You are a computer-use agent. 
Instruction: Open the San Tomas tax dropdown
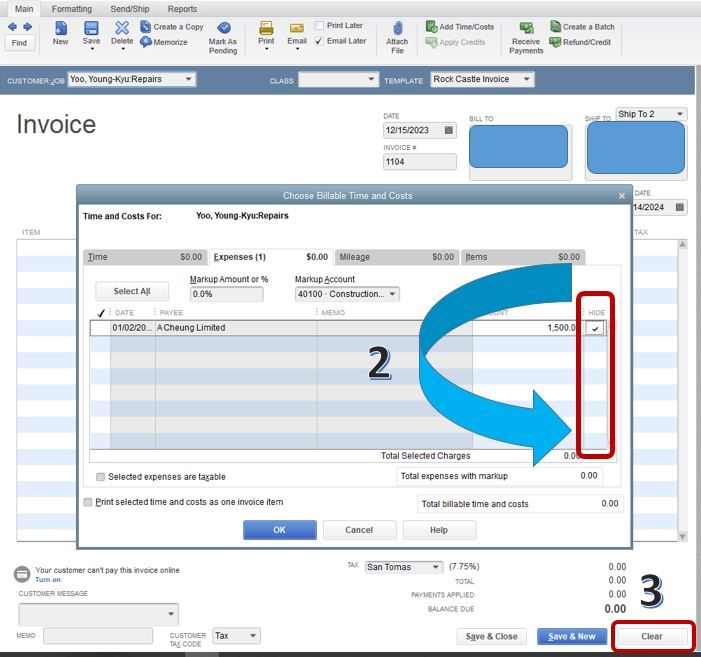coord(435,567)
